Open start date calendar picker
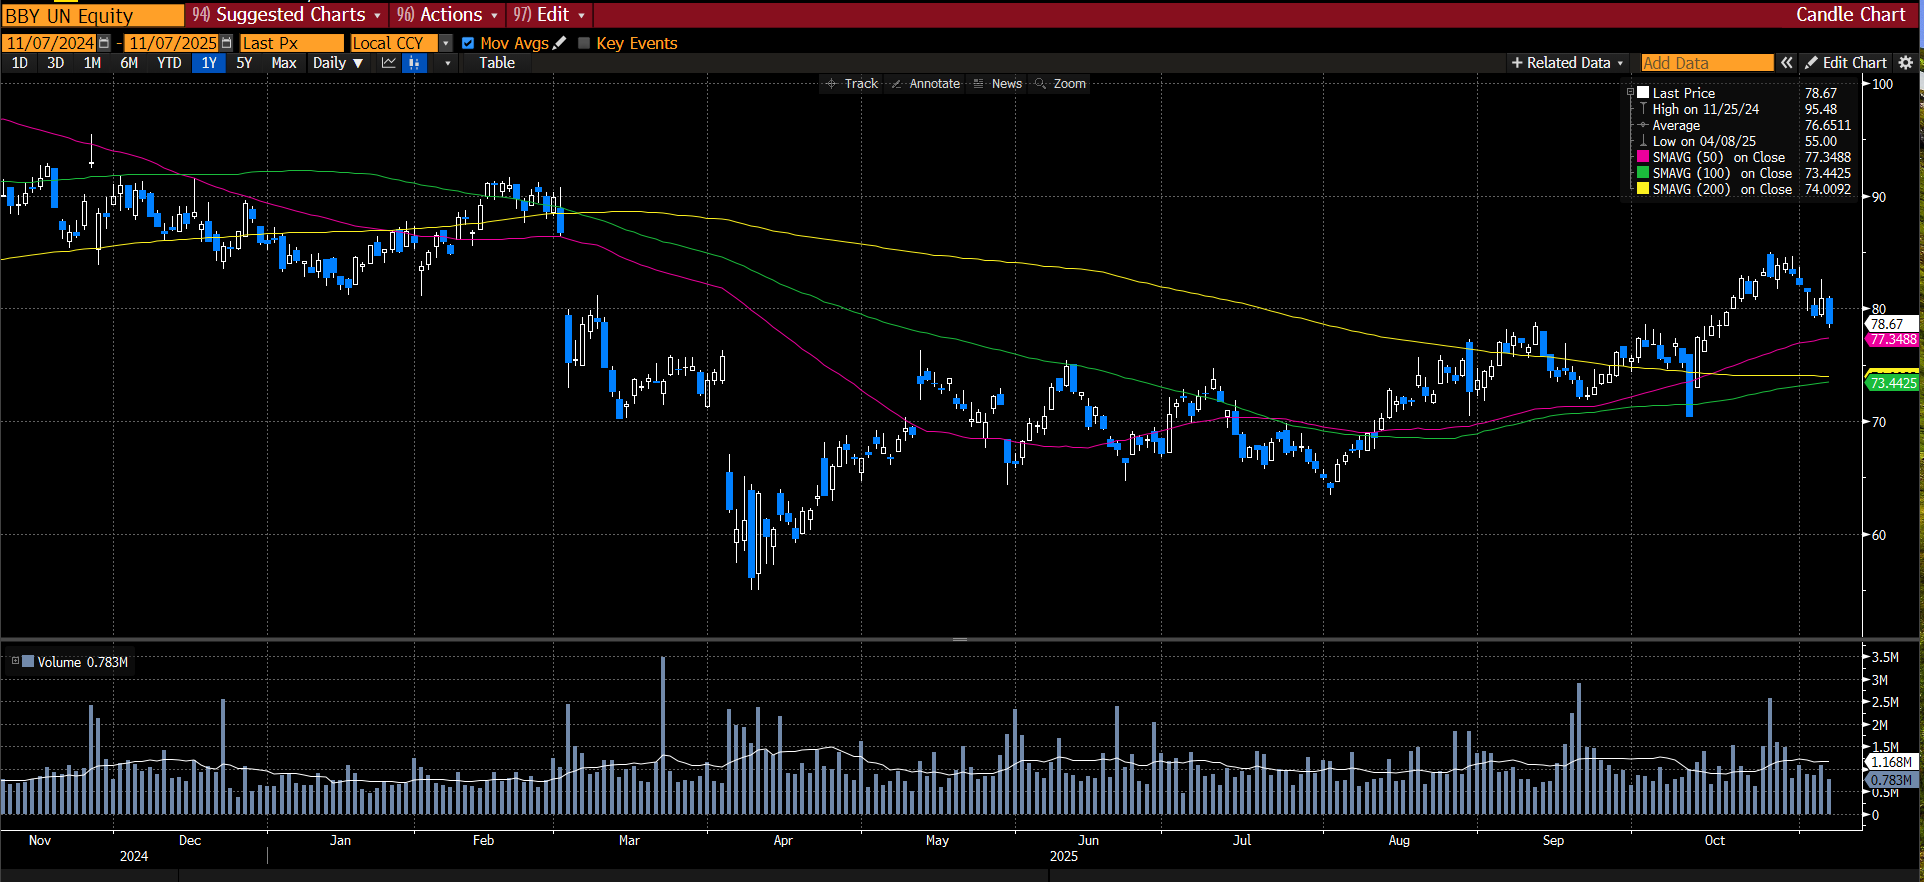 click(x=104, y=43)
